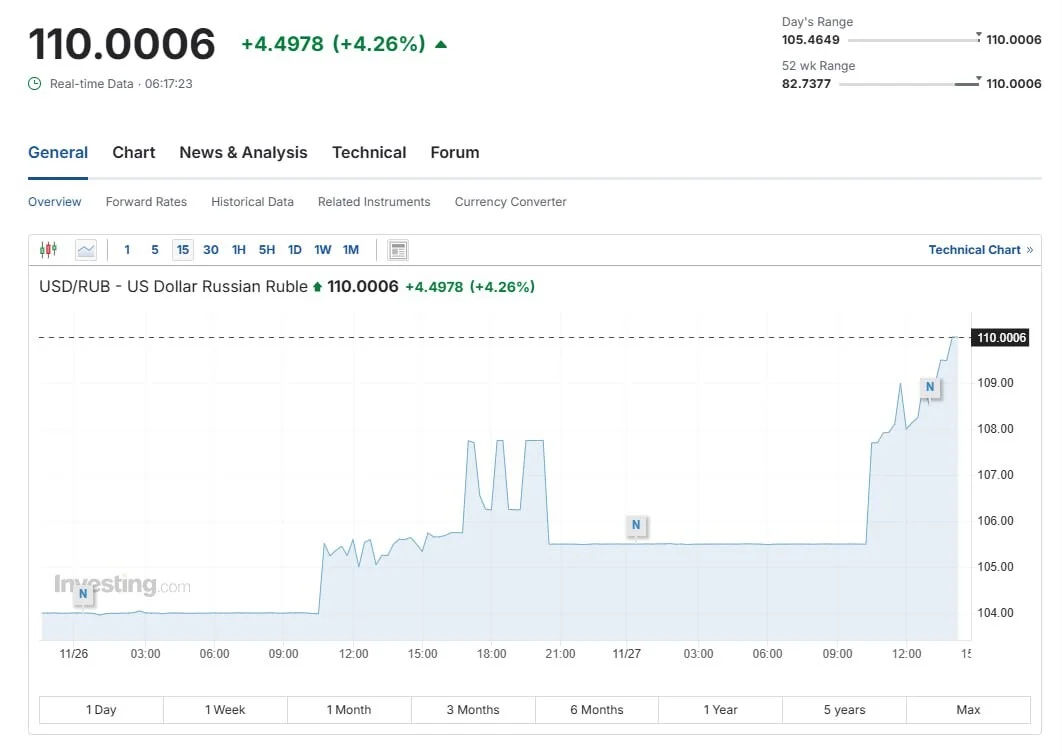Switch to News & Analysis tab
Screen dimensions: 1062x756
click(243, 152)
